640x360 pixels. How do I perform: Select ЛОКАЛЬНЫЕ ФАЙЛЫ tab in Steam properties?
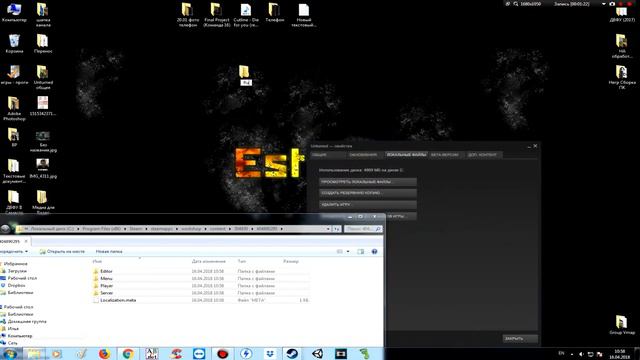[406, 155]
